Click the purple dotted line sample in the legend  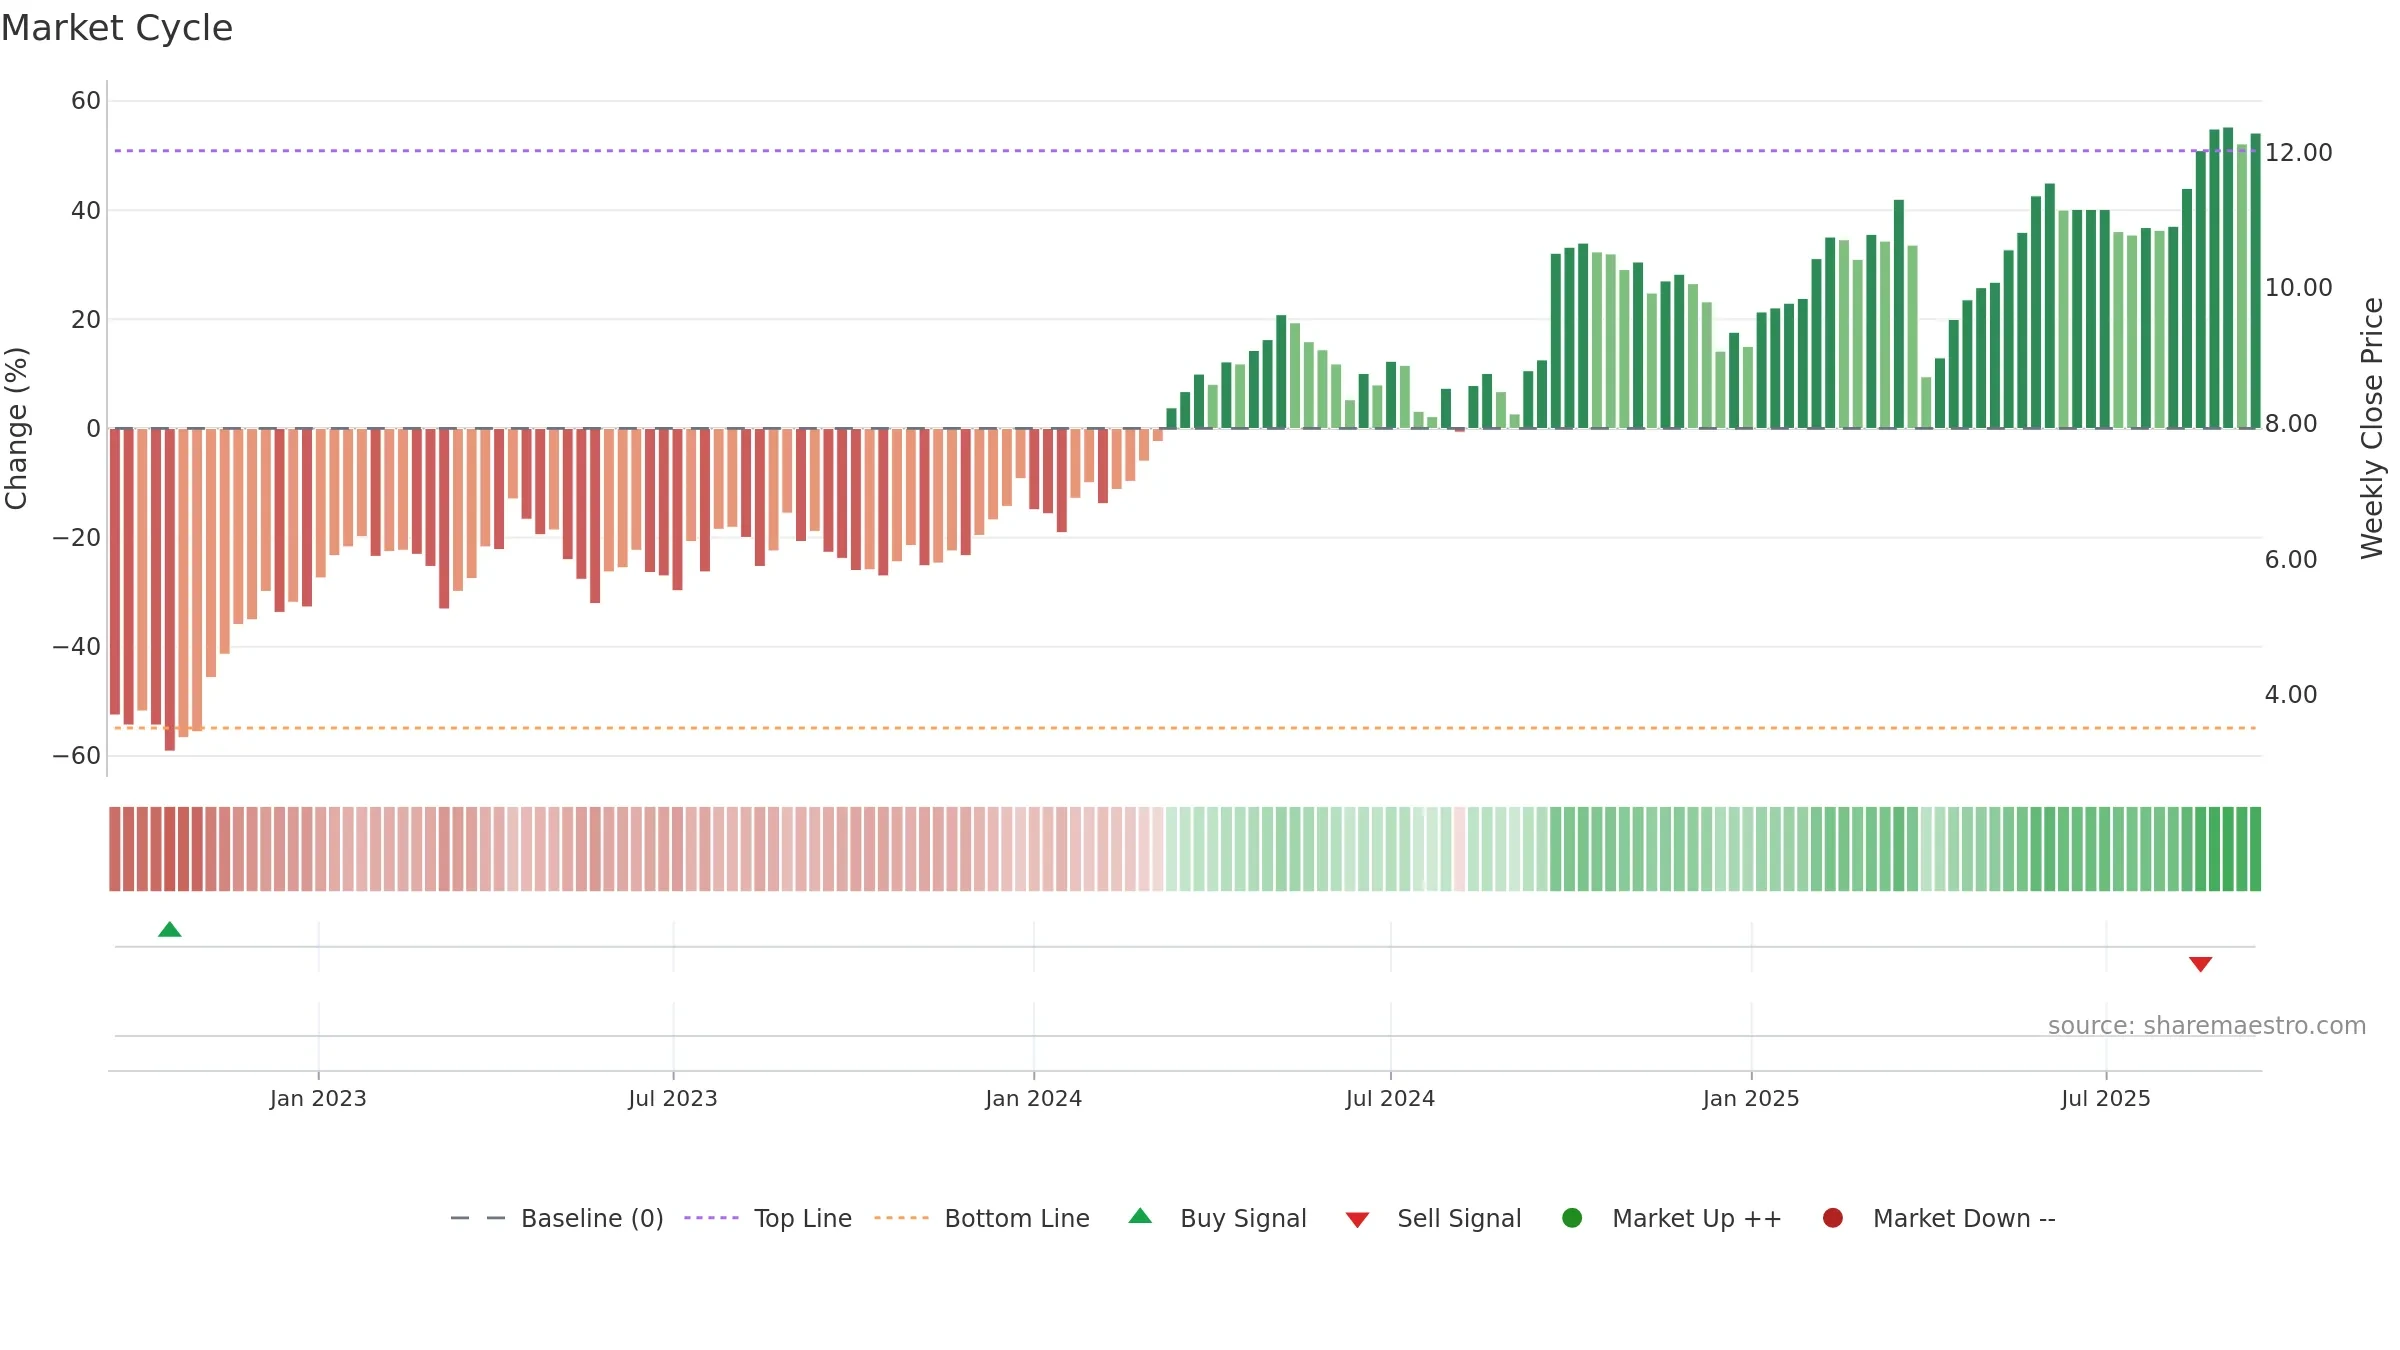pyautogui.click(x=711, y=1218)
